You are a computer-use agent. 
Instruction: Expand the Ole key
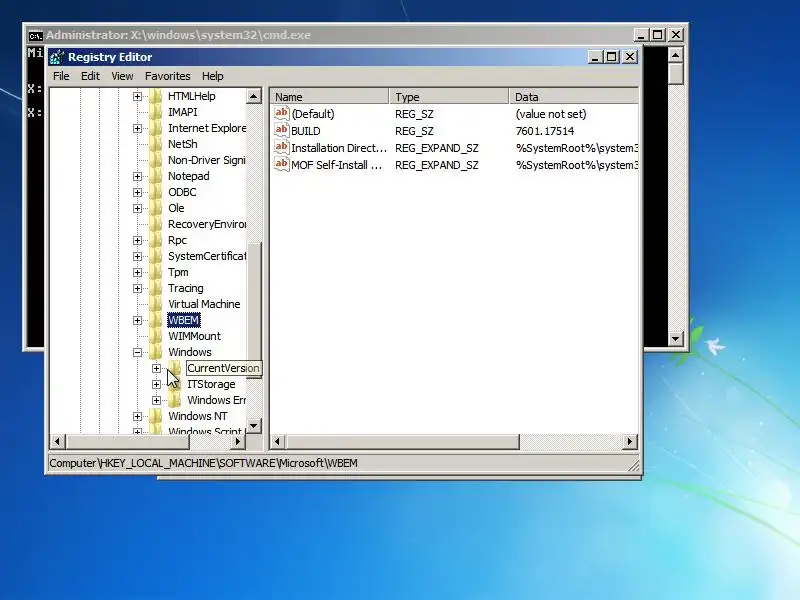pos(137,208)
